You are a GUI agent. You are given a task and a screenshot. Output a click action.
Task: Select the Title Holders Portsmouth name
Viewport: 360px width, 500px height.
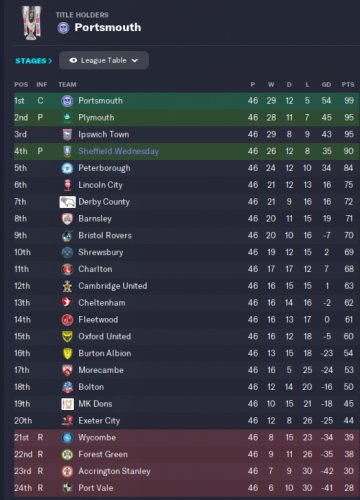pyautogui.click(x=108, y=27)
